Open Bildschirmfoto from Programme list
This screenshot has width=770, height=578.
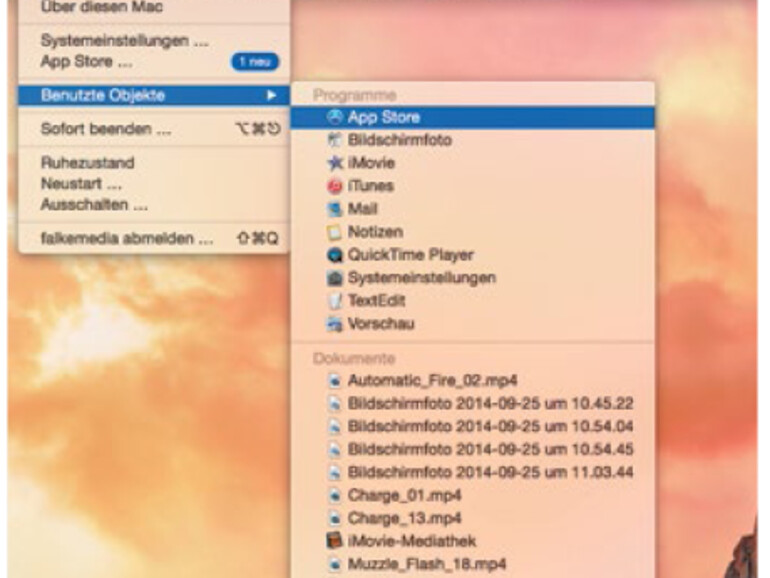[472, 140]
